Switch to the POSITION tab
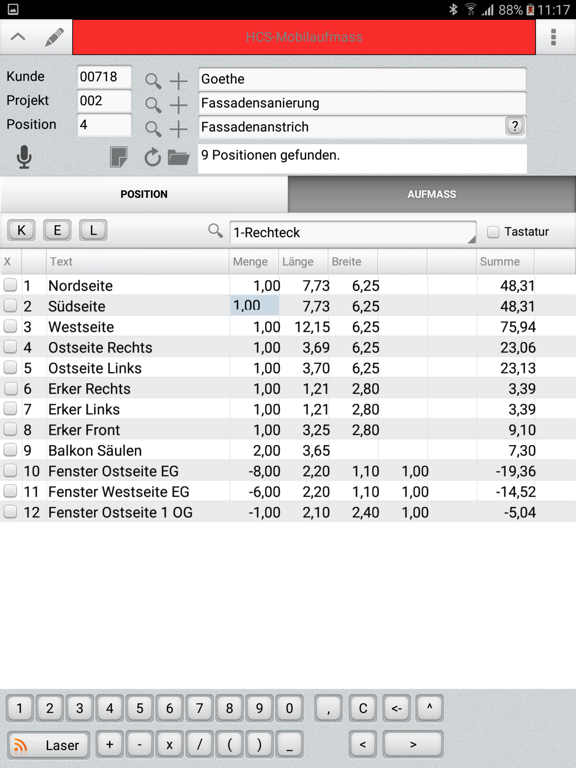The height and width of the screenshot is (768, 576). coord(144,194)
